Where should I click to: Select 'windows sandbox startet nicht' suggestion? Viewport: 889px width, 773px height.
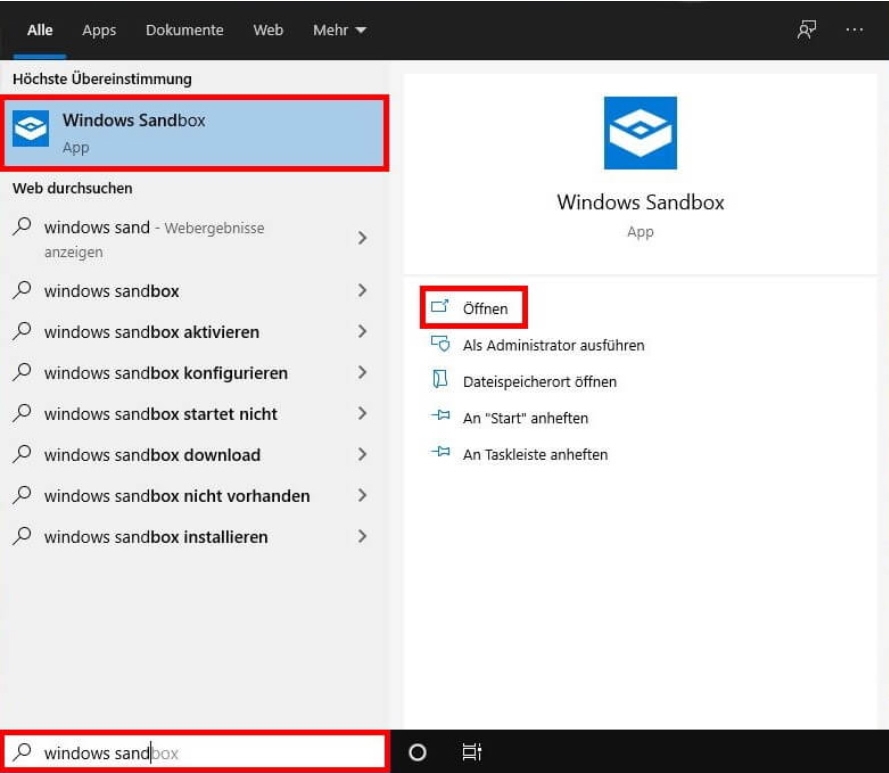pyautogui.click(x=193, y=414)
